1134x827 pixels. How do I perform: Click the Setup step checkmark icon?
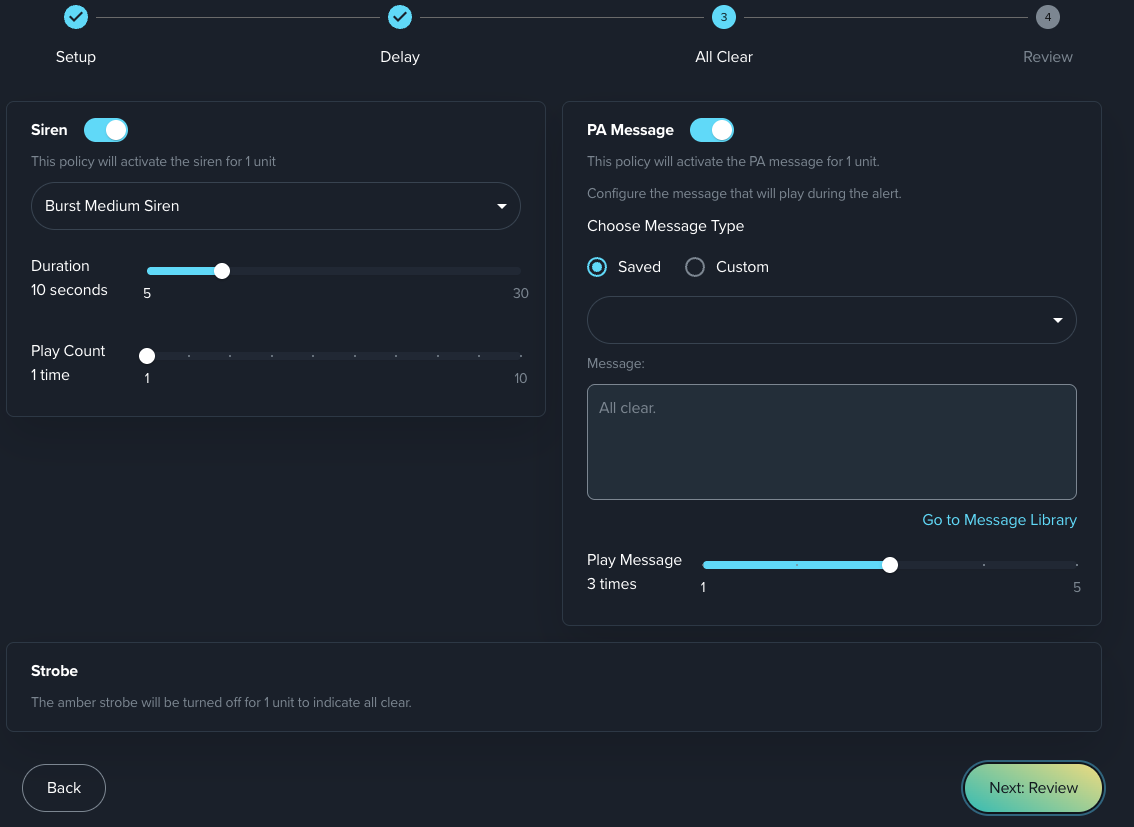click(x=76, y=17)
